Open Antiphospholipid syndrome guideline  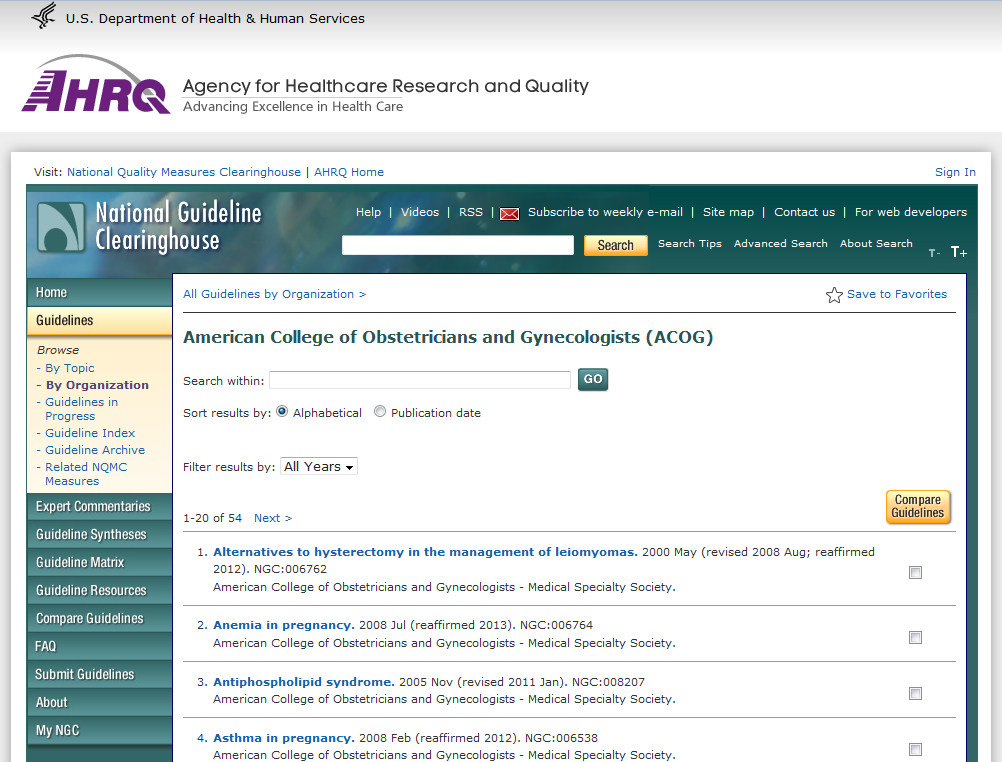coord(304,682)
